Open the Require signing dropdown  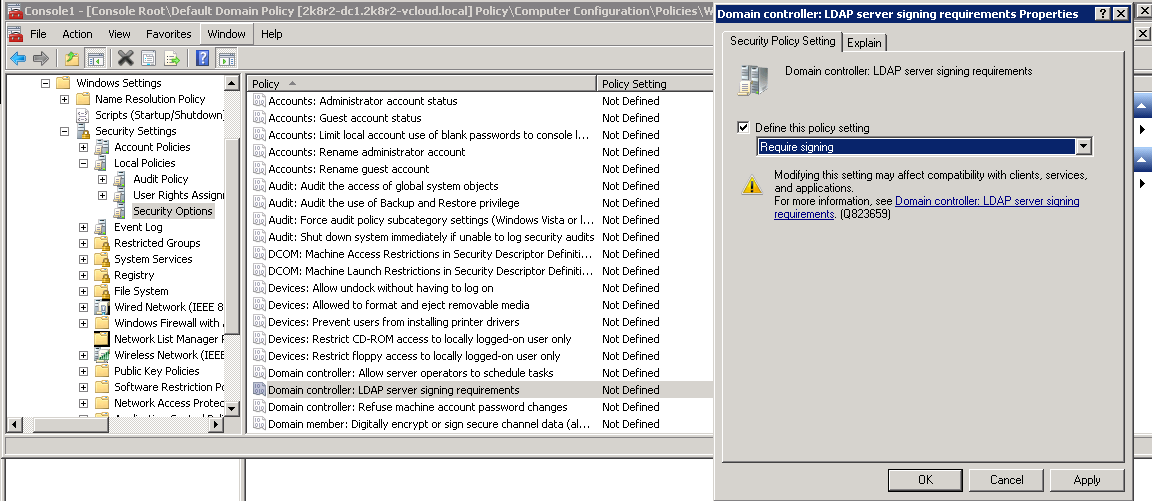(1082, 147)
